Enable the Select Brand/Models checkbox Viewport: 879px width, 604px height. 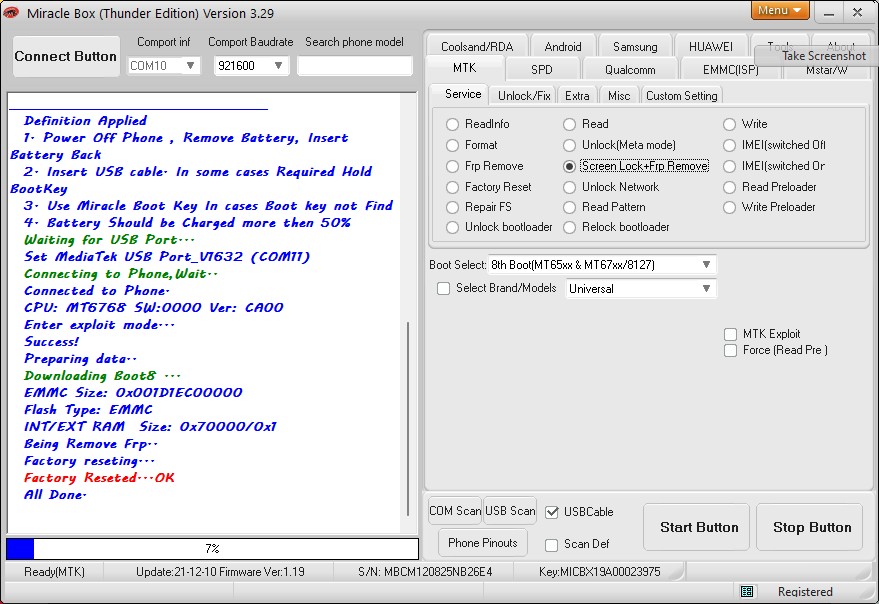443,288
